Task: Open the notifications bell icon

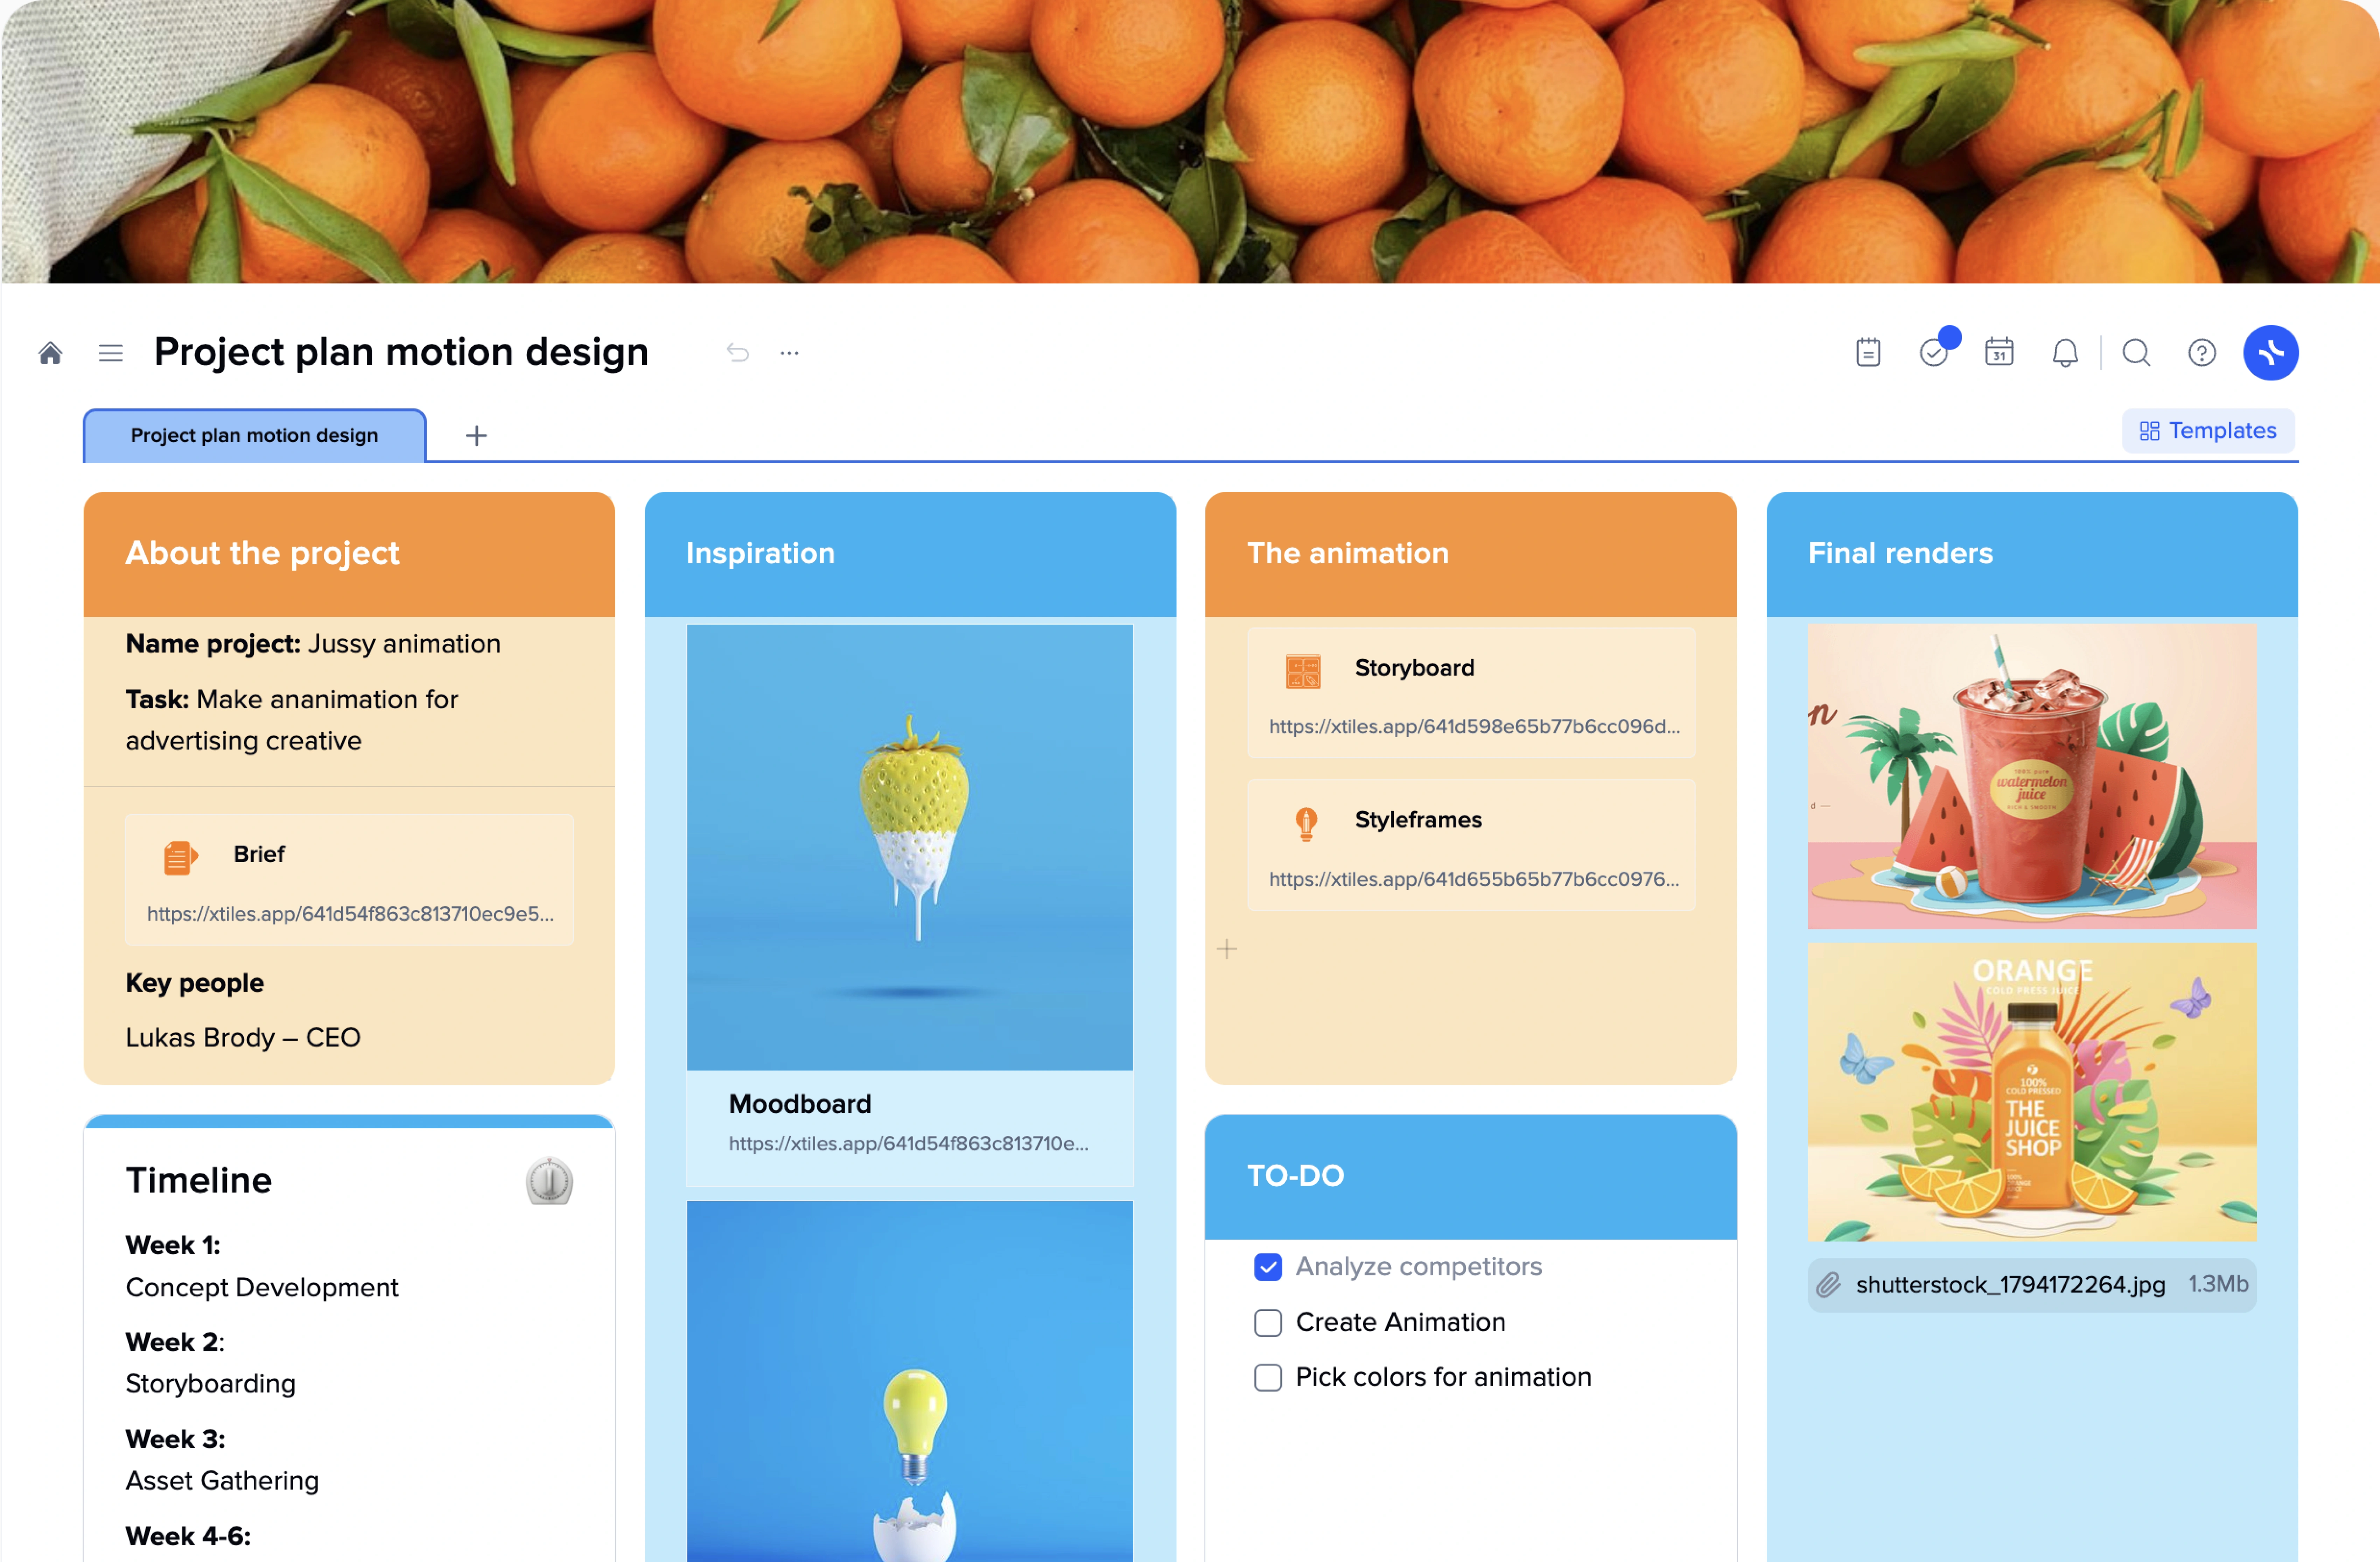Action: click(x=2064, y=352)
